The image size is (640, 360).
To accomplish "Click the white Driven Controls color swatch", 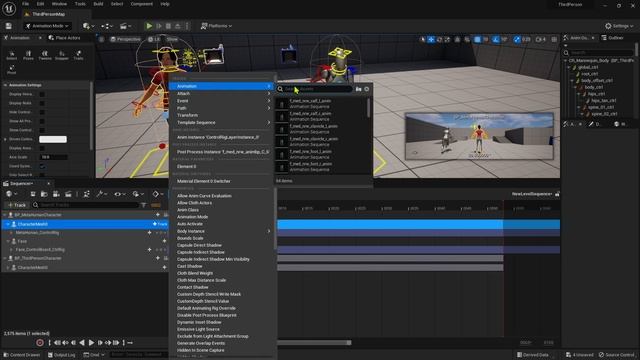I will pos(53,139).
